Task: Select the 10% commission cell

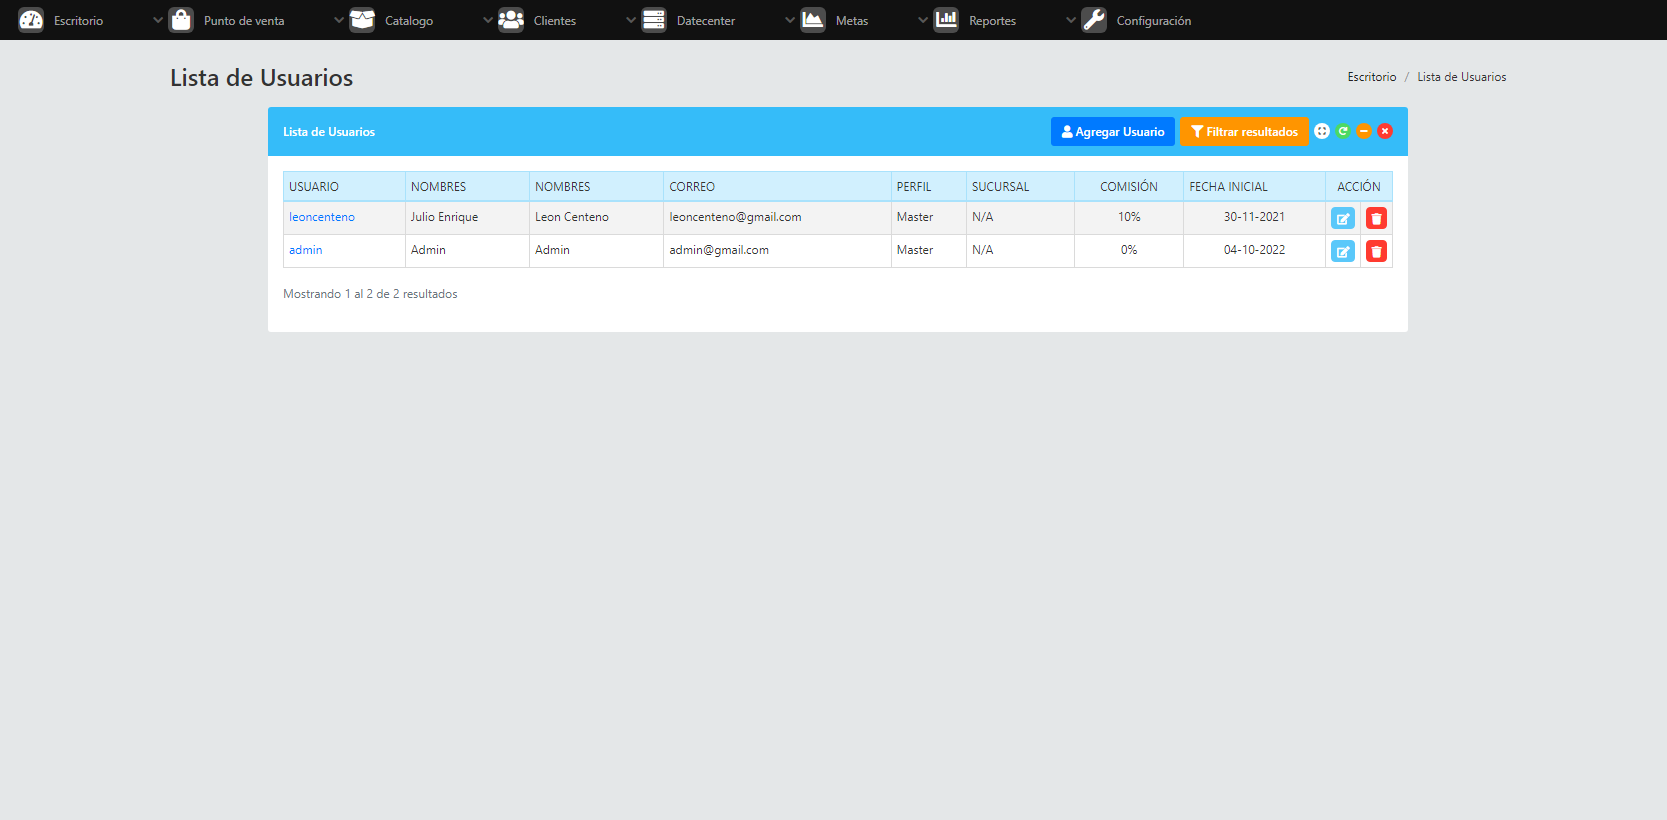Action: [x=1129, y=218]
